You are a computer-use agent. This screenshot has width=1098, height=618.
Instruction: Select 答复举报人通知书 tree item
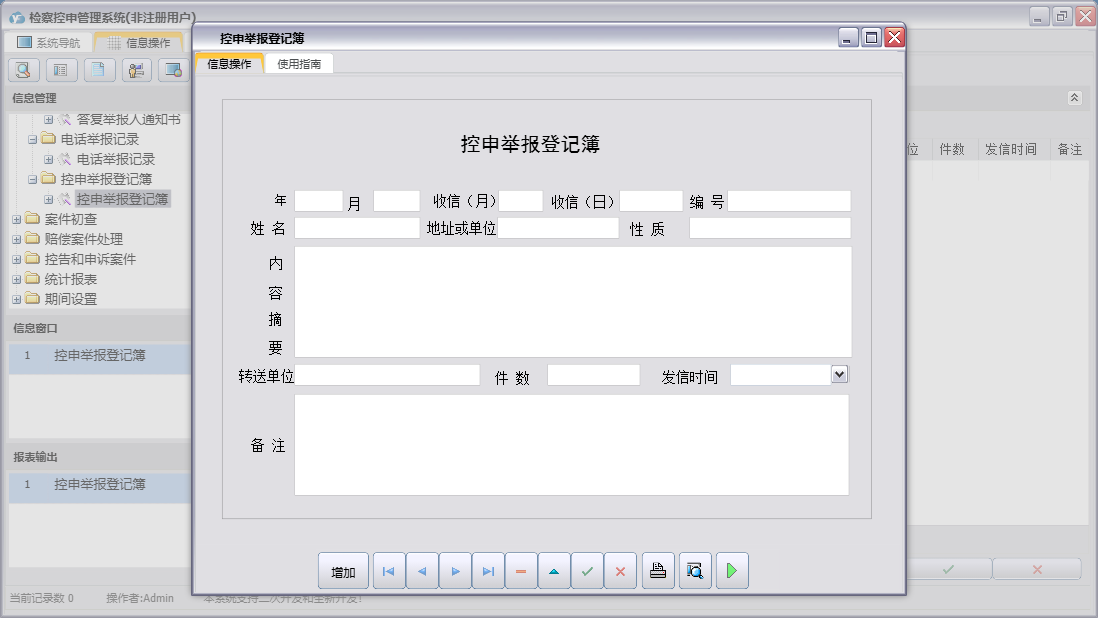(128, 120)
